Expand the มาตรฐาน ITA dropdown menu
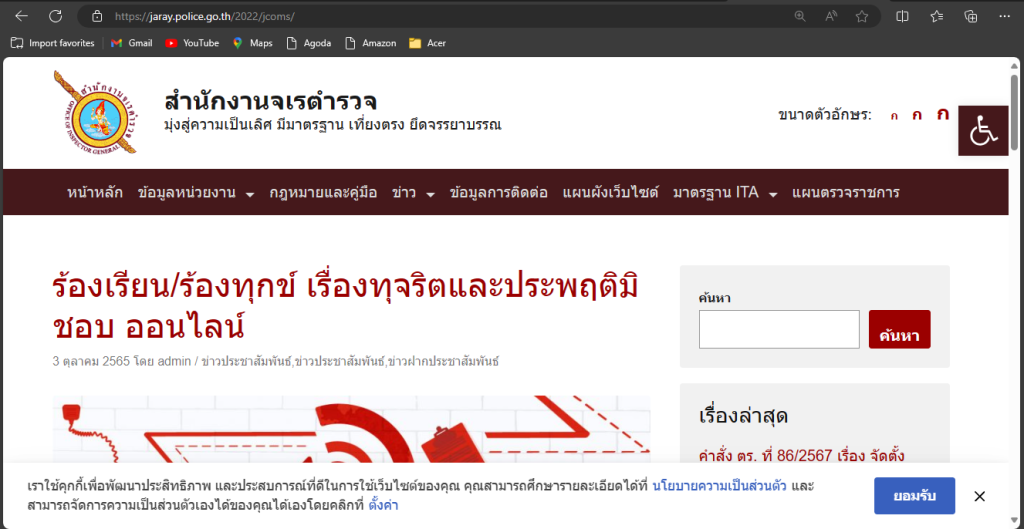The width and height of the screenshot is (1024, 529). tap(725, 193)
